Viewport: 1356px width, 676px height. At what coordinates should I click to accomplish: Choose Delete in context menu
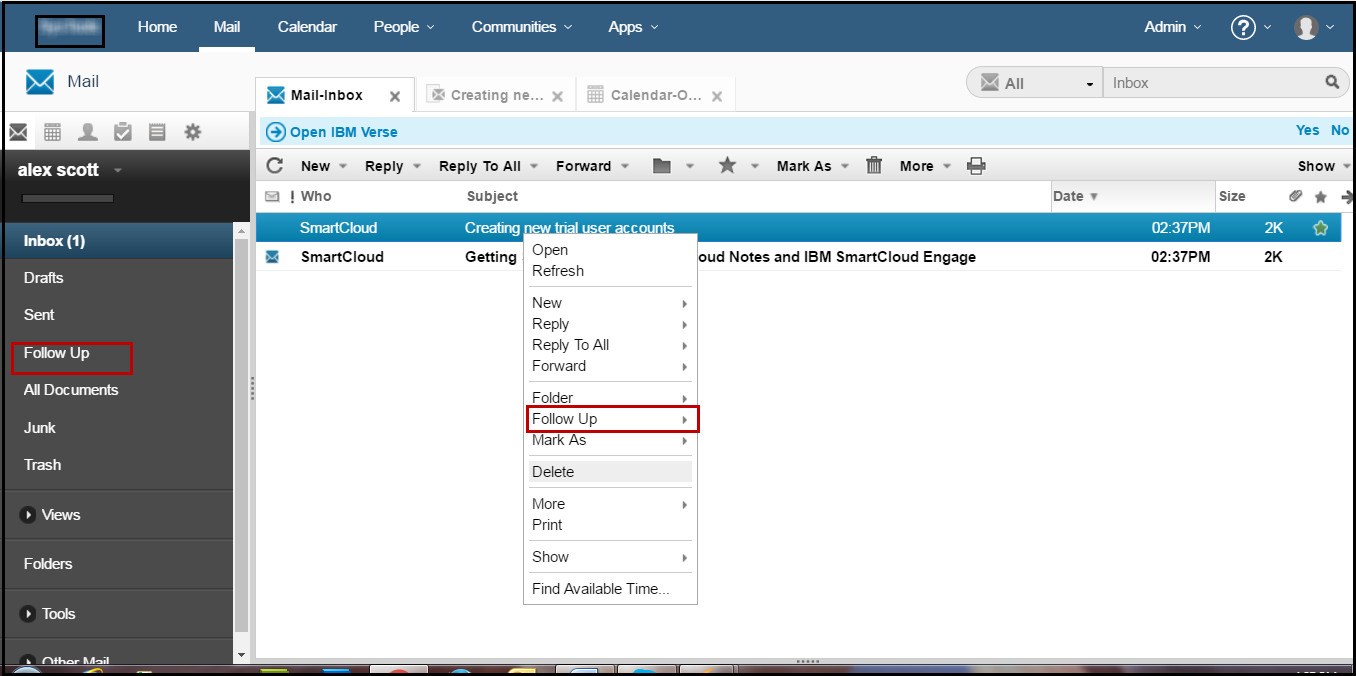click(610, 472)
